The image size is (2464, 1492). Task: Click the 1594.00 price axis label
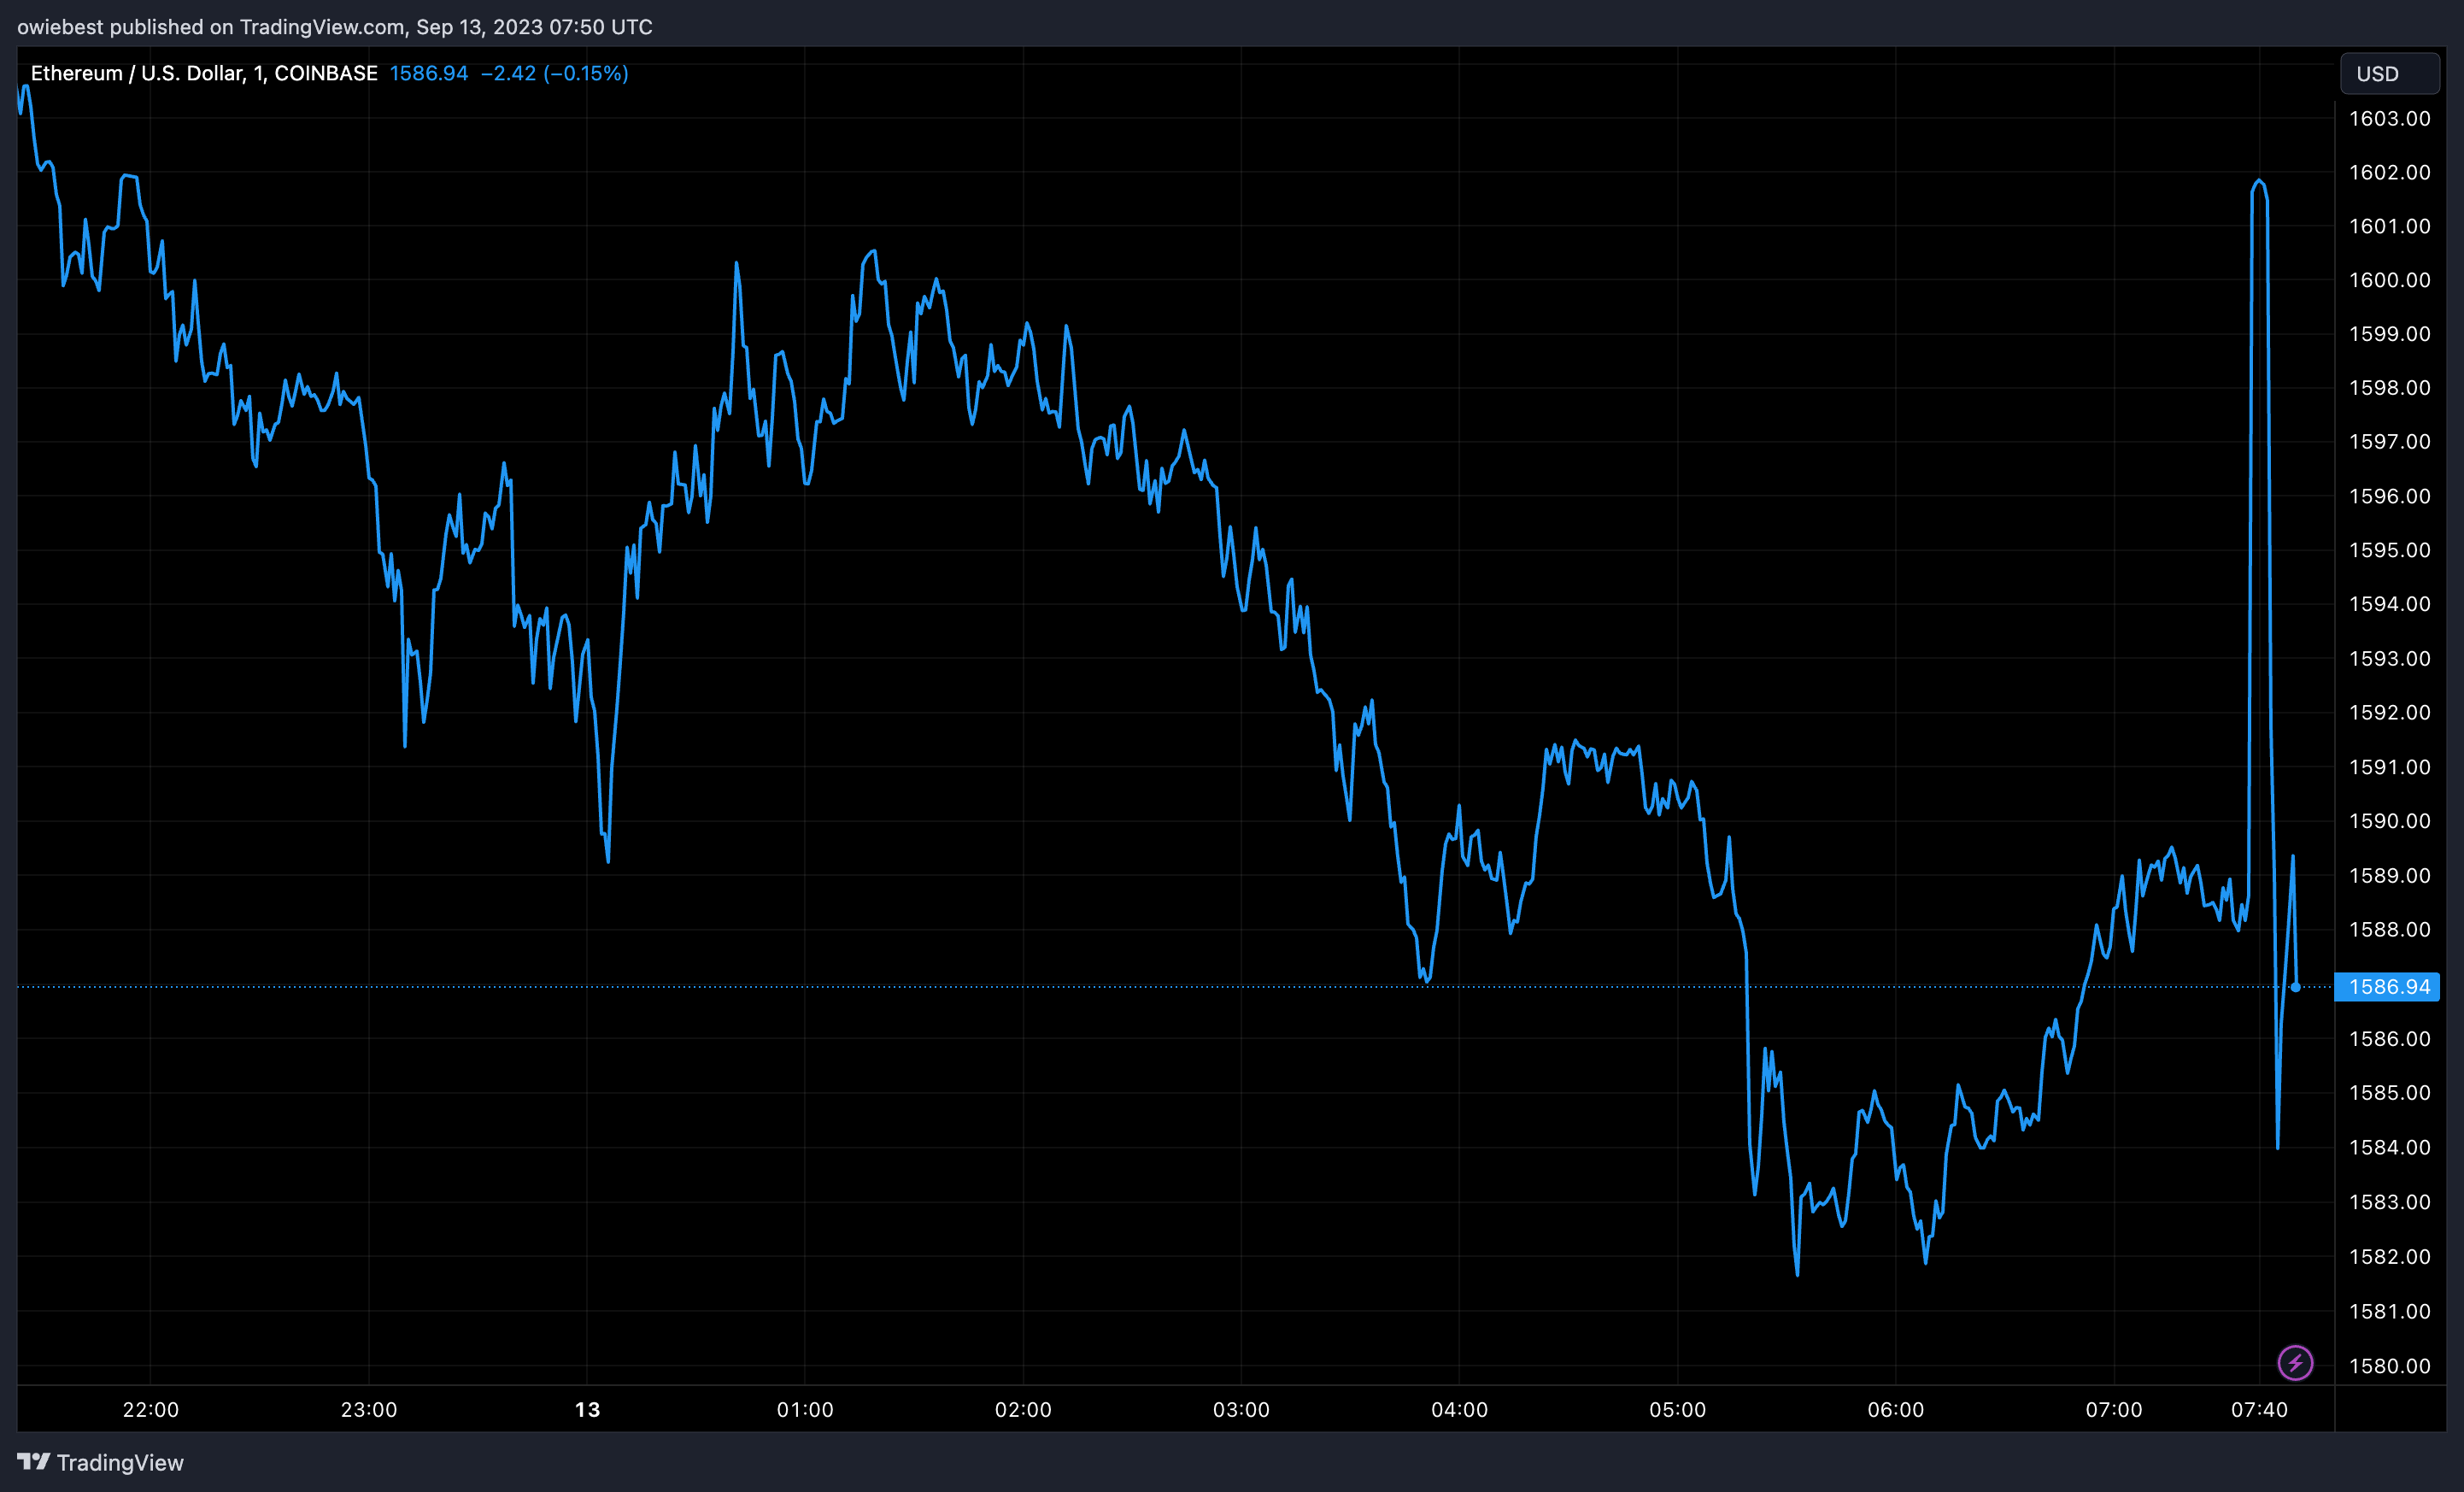pyautogui.click(x=2389, y=604)
